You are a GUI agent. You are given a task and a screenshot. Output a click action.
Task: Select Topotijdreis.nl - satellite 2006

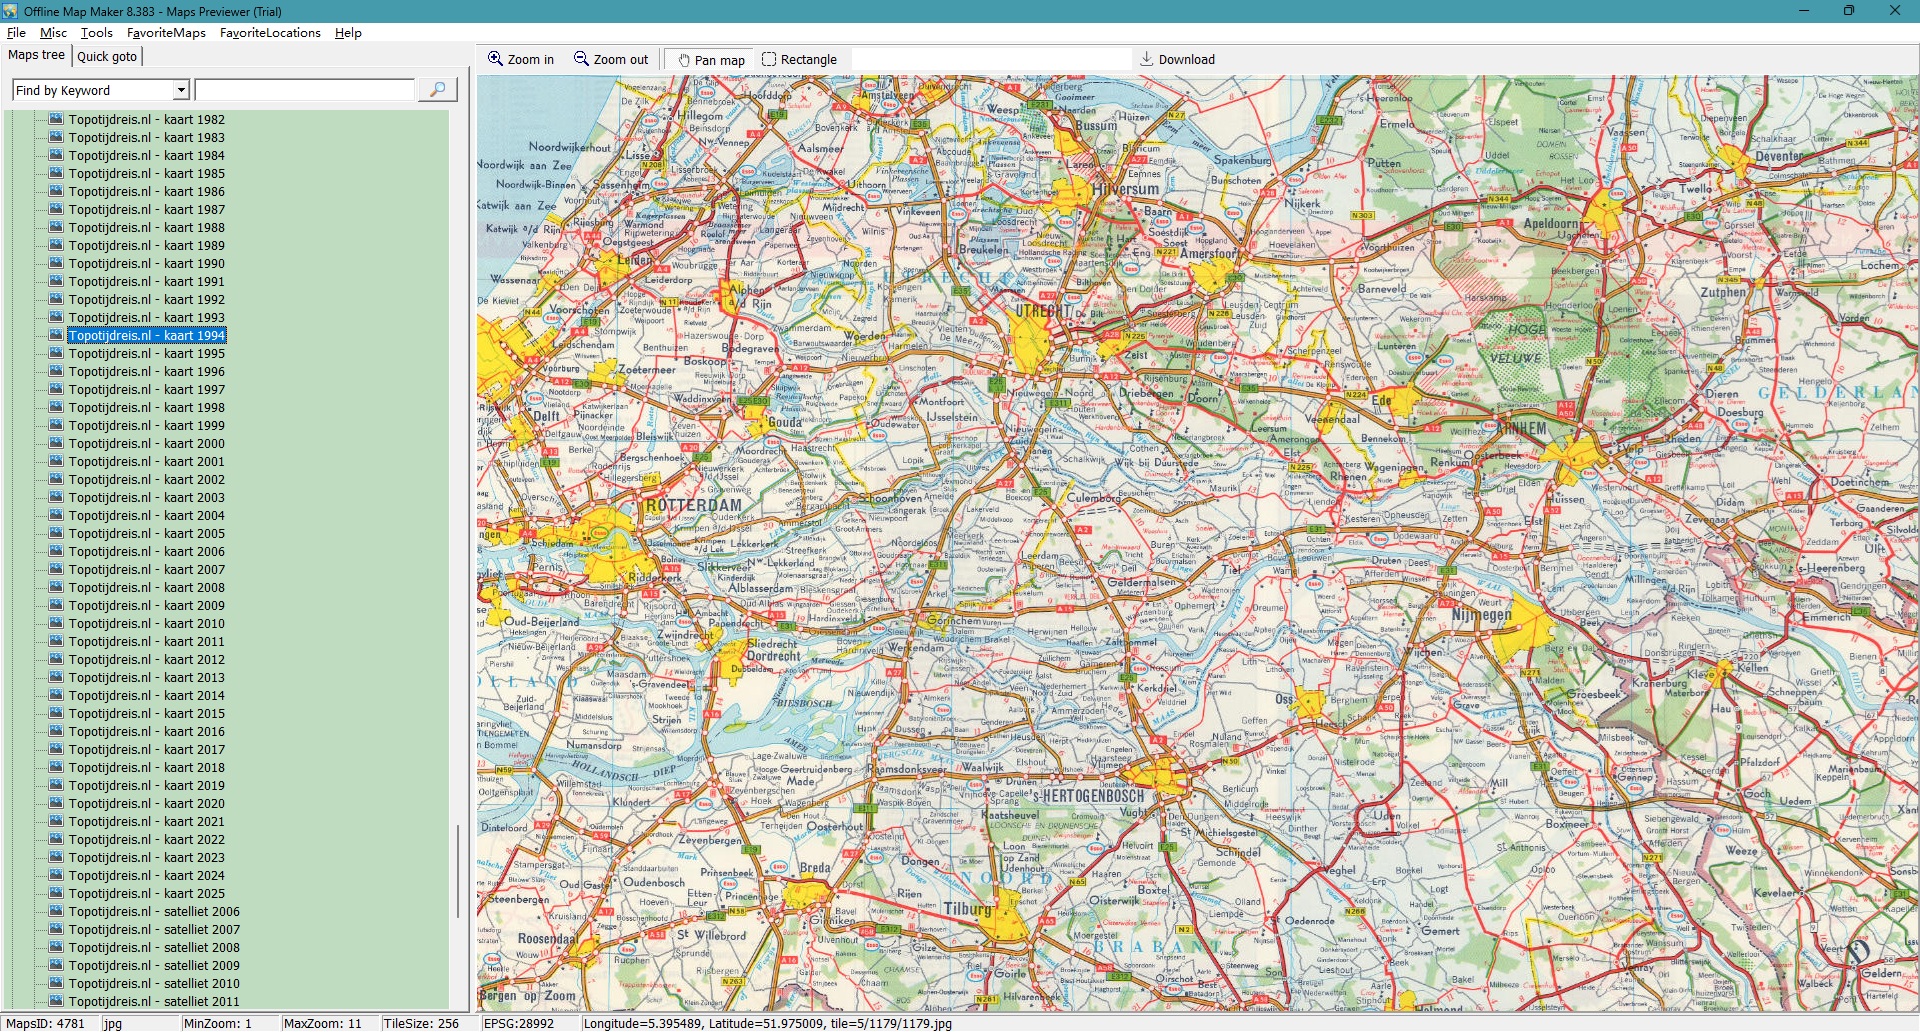(x=154, y=911)
